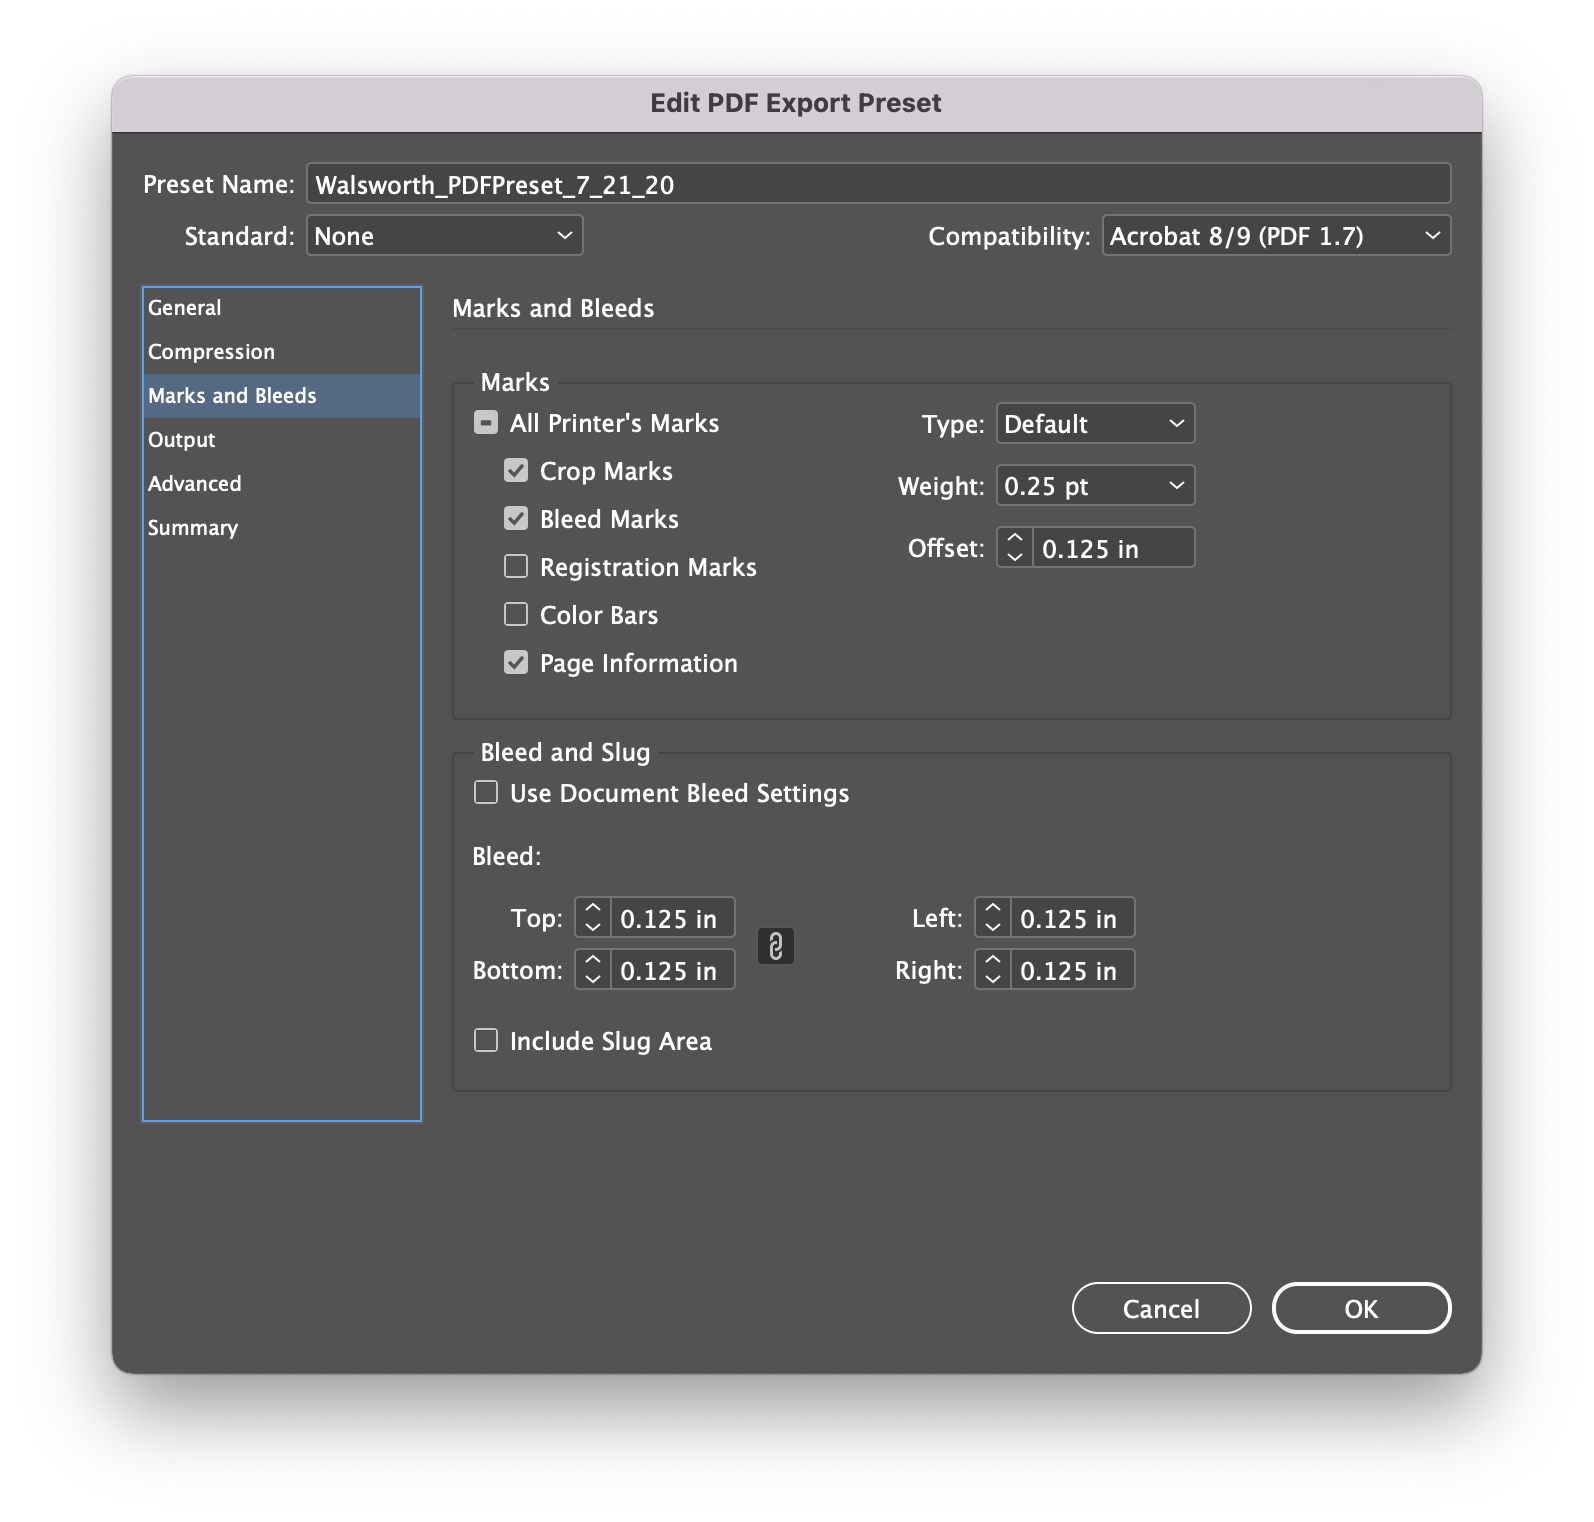Decrease the Top bleed with the down arrow
Screen dimensions: 1594x1522
[593, 927]
